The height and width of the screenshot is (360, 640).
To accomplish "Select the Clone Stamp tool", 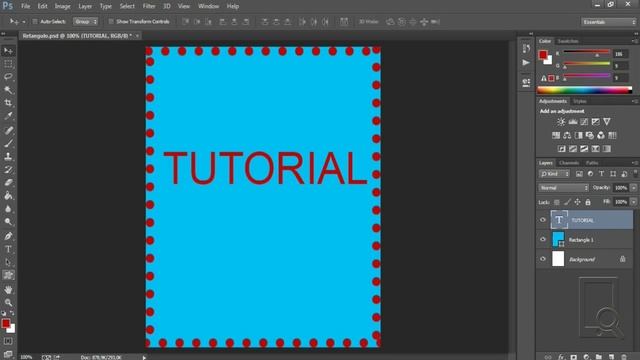I will click(x=8, y=156).
